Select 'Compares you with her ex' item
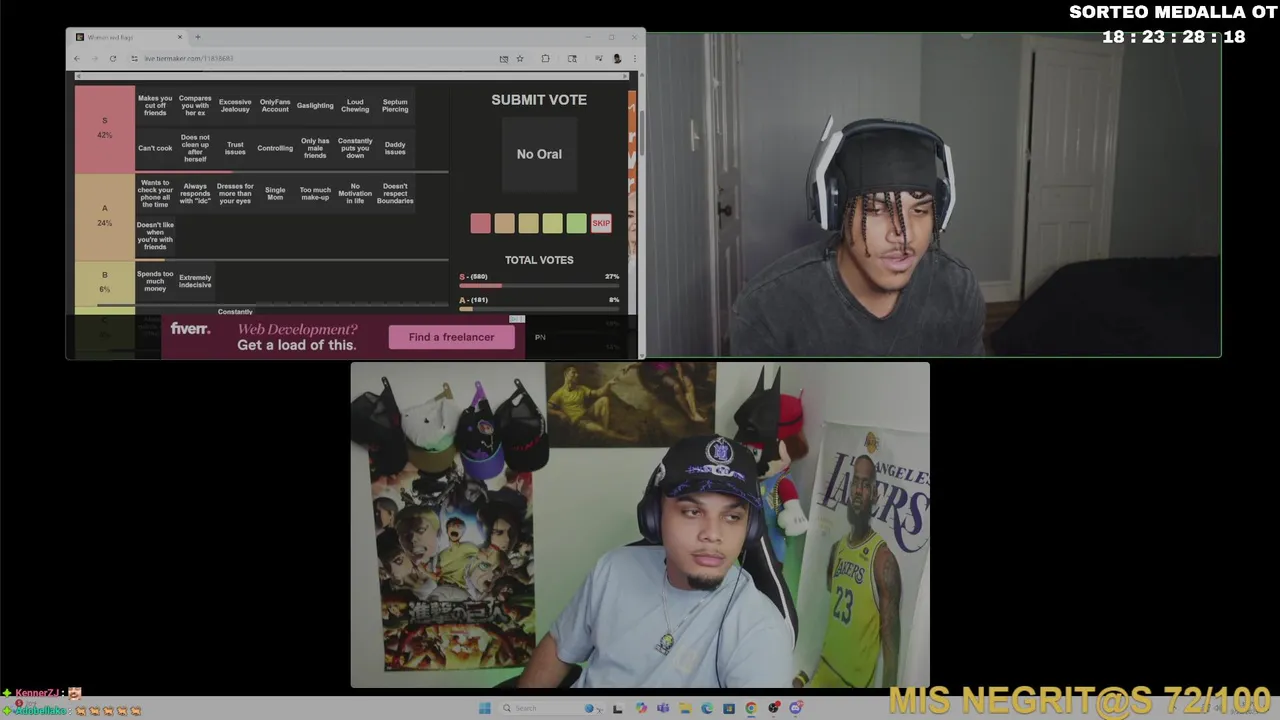The width and height of the screenshot is (1280, 720). point(195,105)
